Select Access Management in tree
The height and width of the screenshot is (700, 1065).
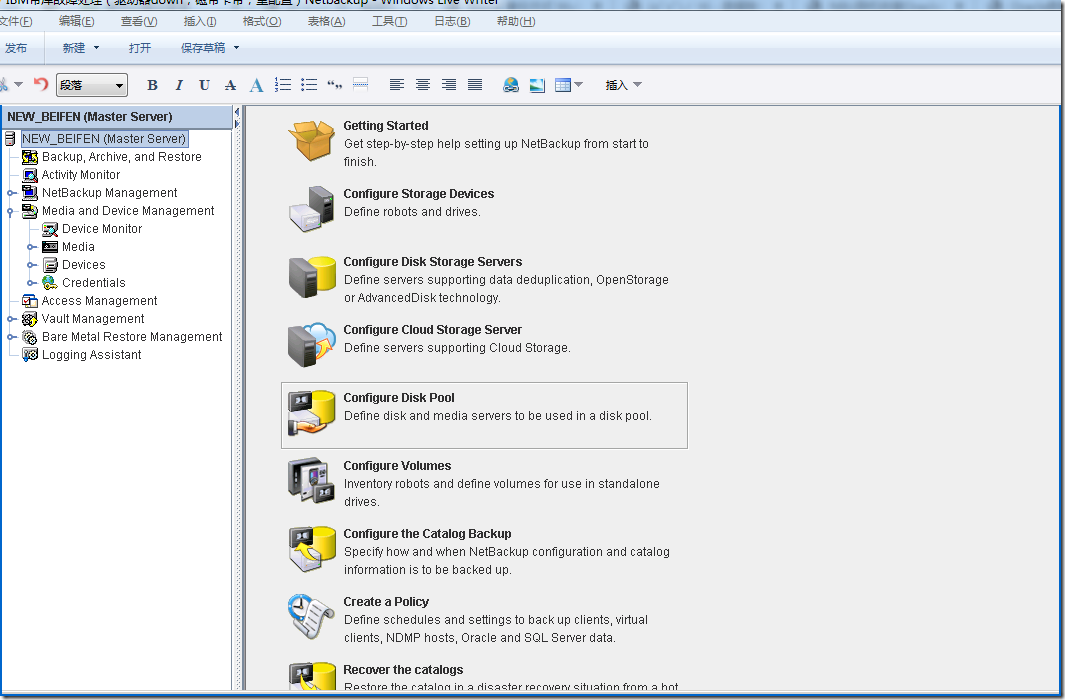99,301
